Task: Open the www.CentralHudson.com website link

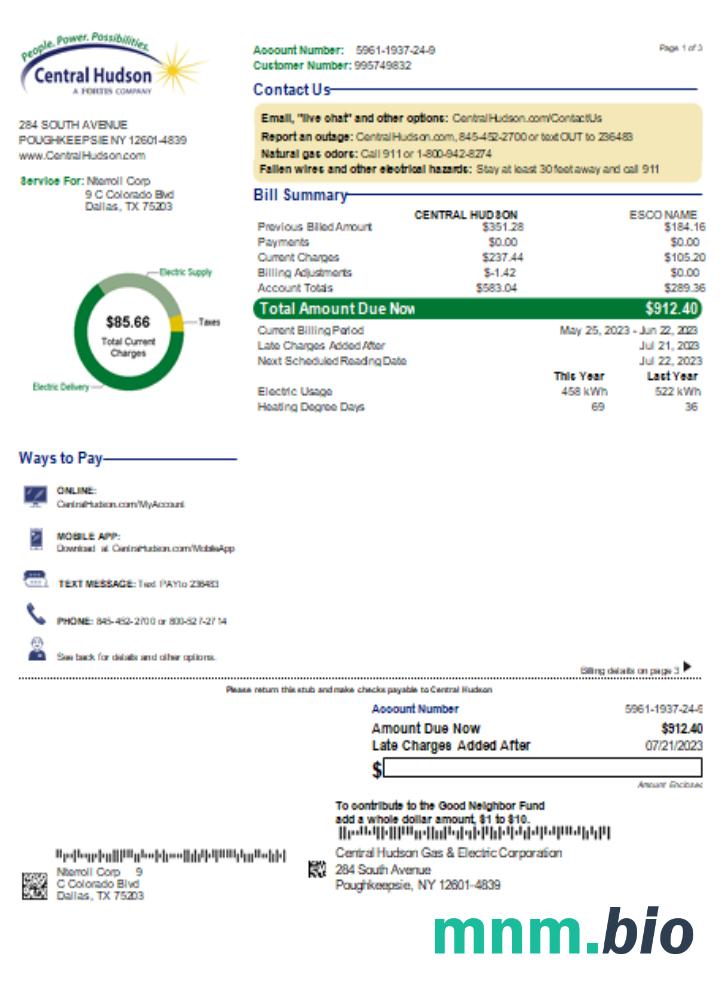Action: tap(82, 156)
